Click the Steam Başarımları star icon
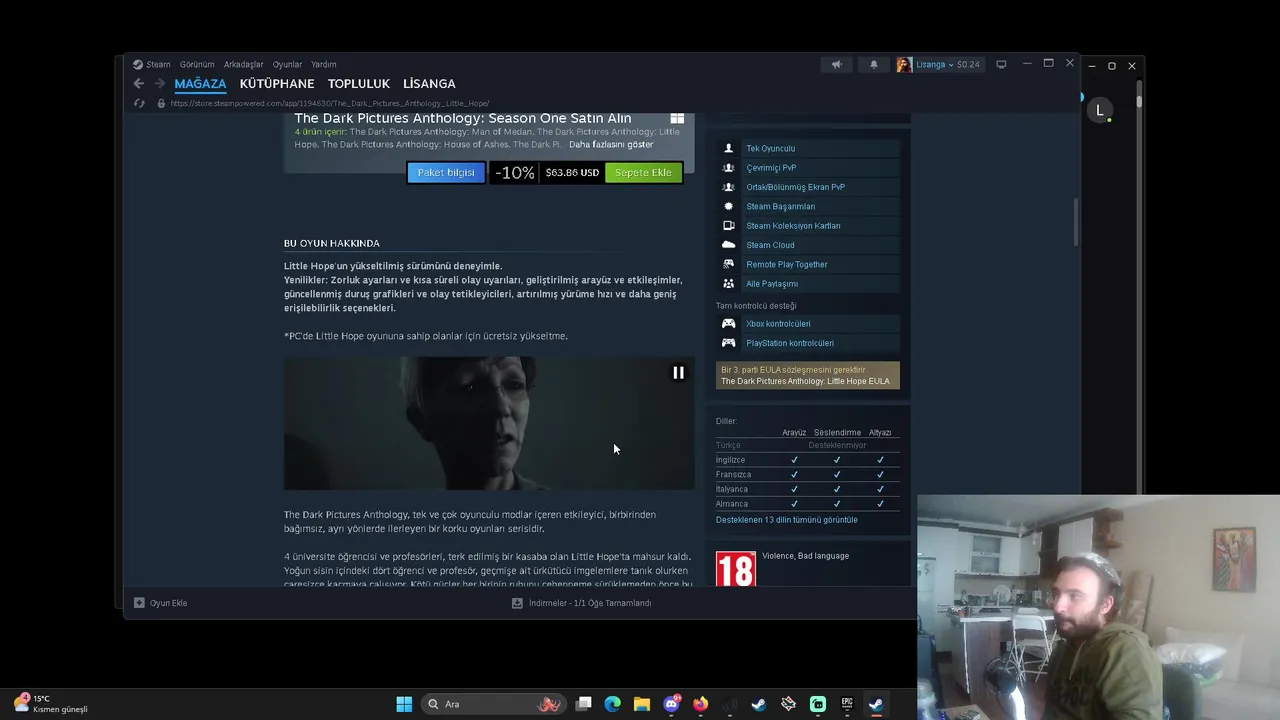Viewport: 1280px width, 720px height. click(x=728, y=206)
